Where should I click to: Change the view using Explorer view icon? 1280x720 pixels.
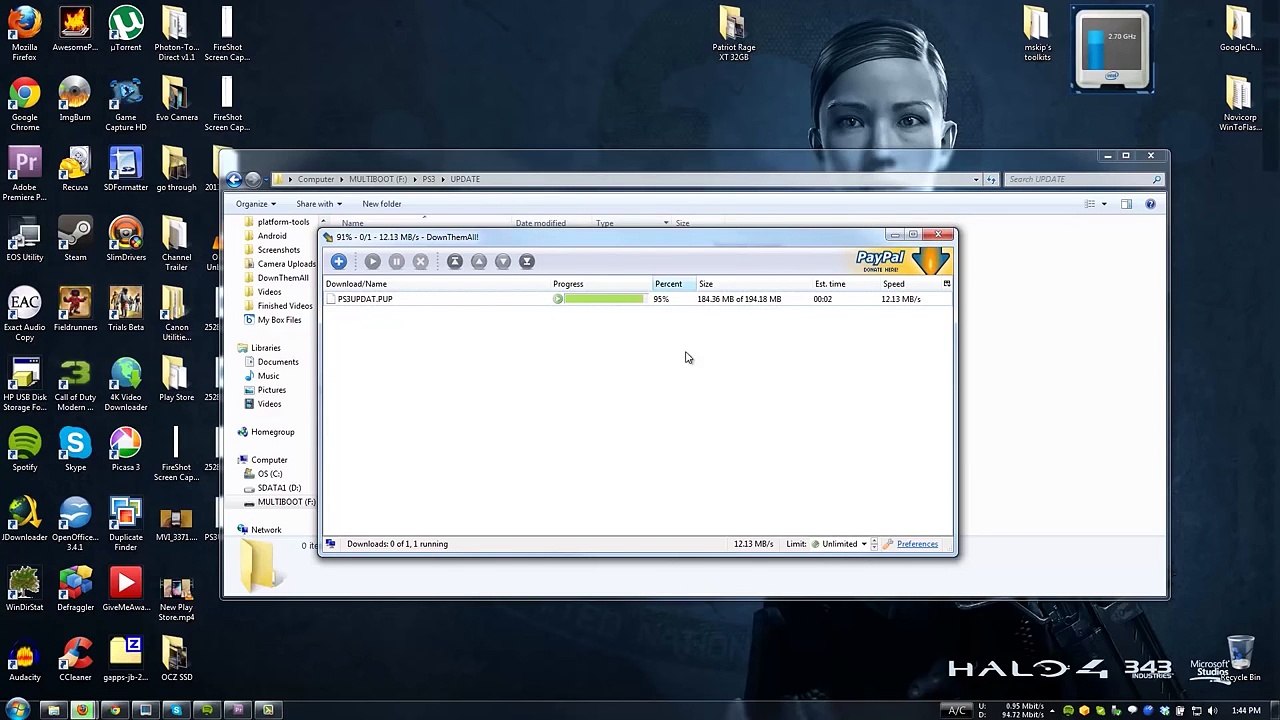(x=1090, y=204)
